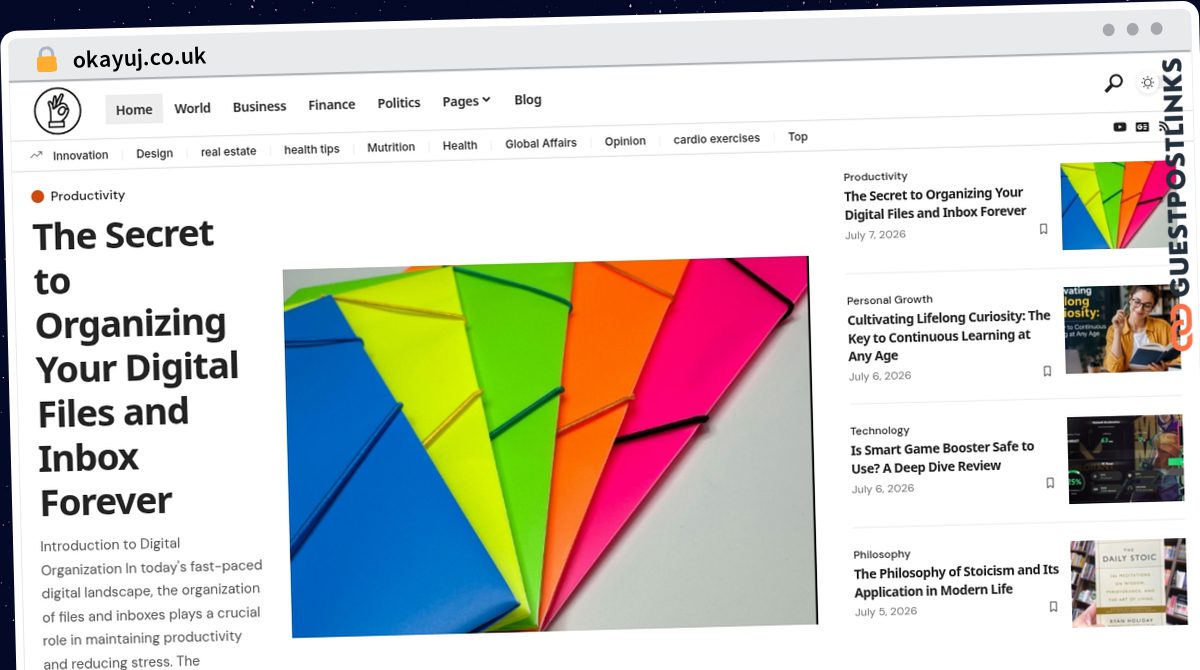Open Cultivating Lifelong Curiosity article title
The height and width of the screenshot is (670, 1200).
[x=949, y=335]
